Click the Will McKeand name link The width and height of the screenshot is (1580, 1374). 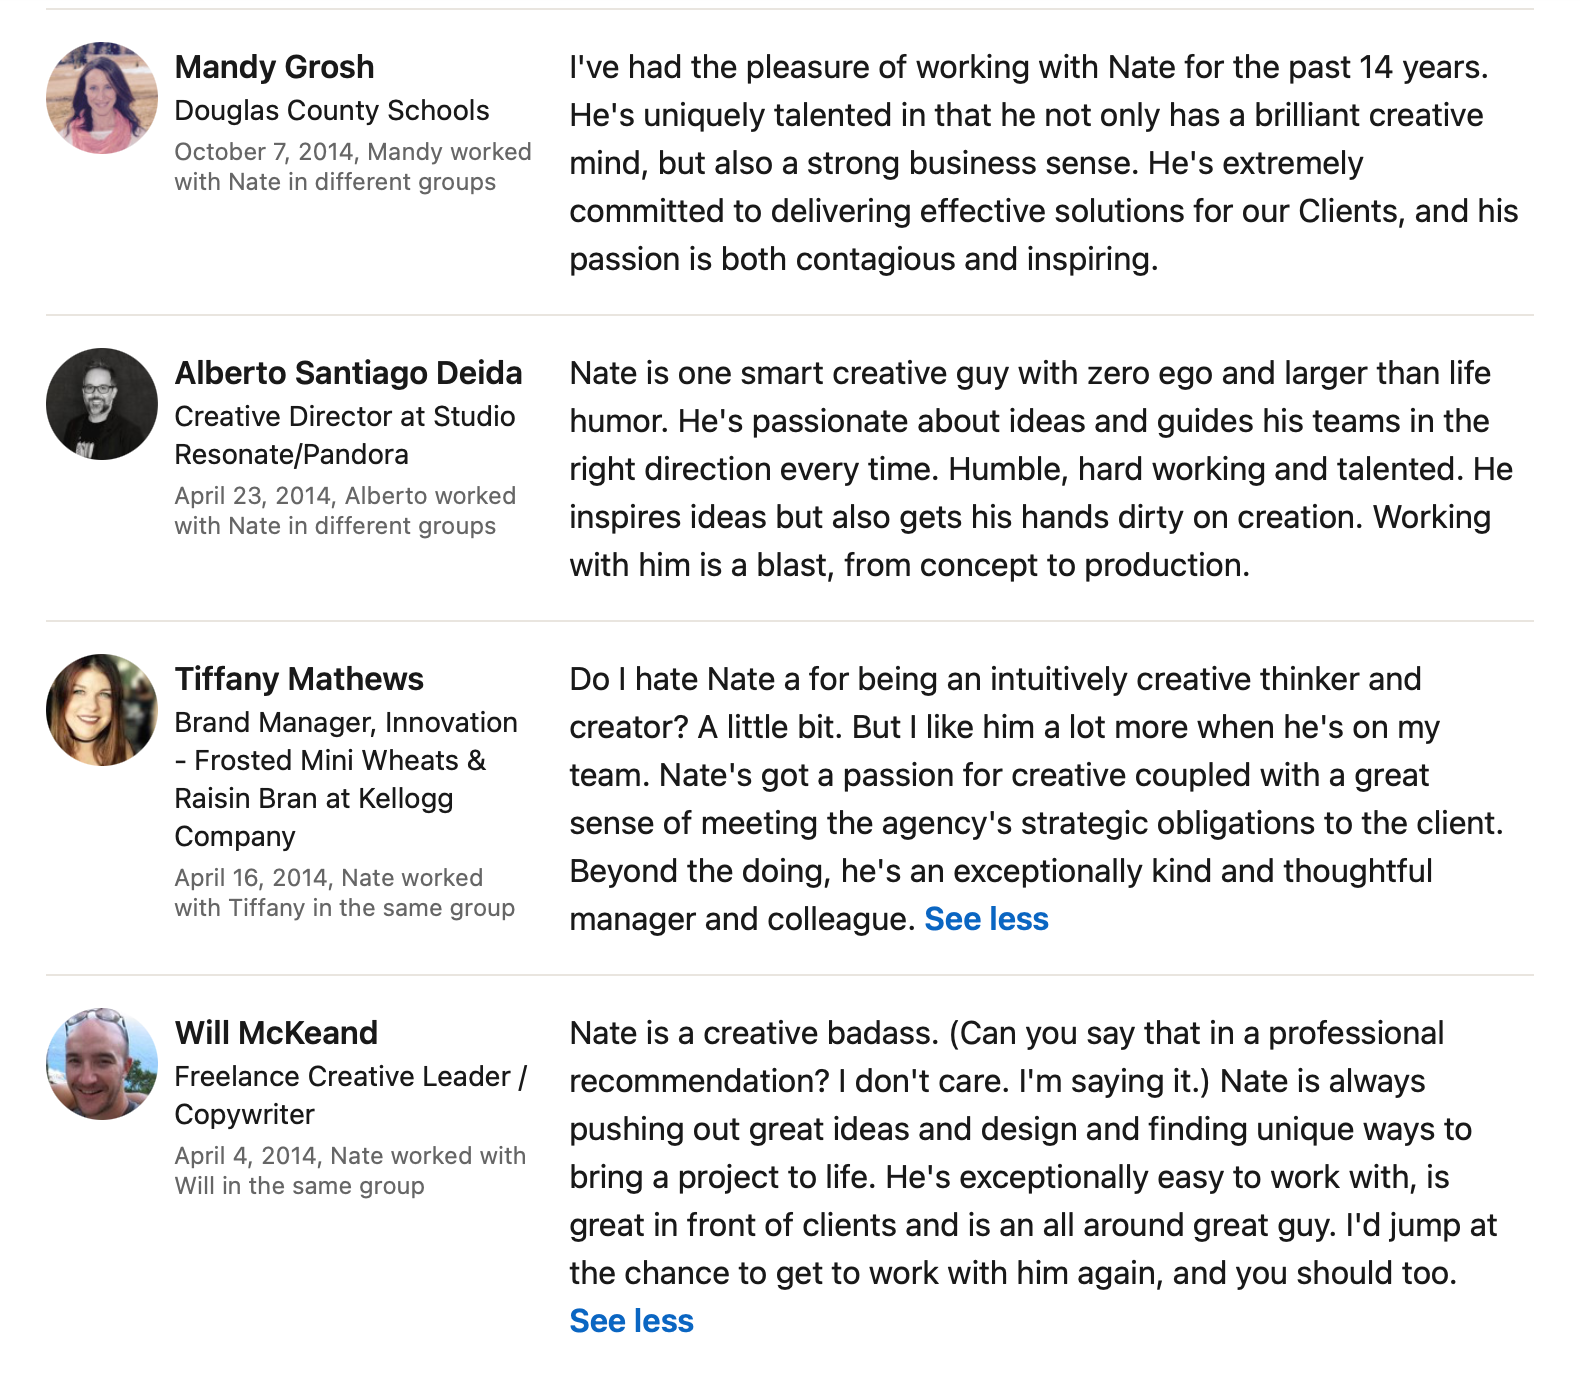[x=276, y=1033]
